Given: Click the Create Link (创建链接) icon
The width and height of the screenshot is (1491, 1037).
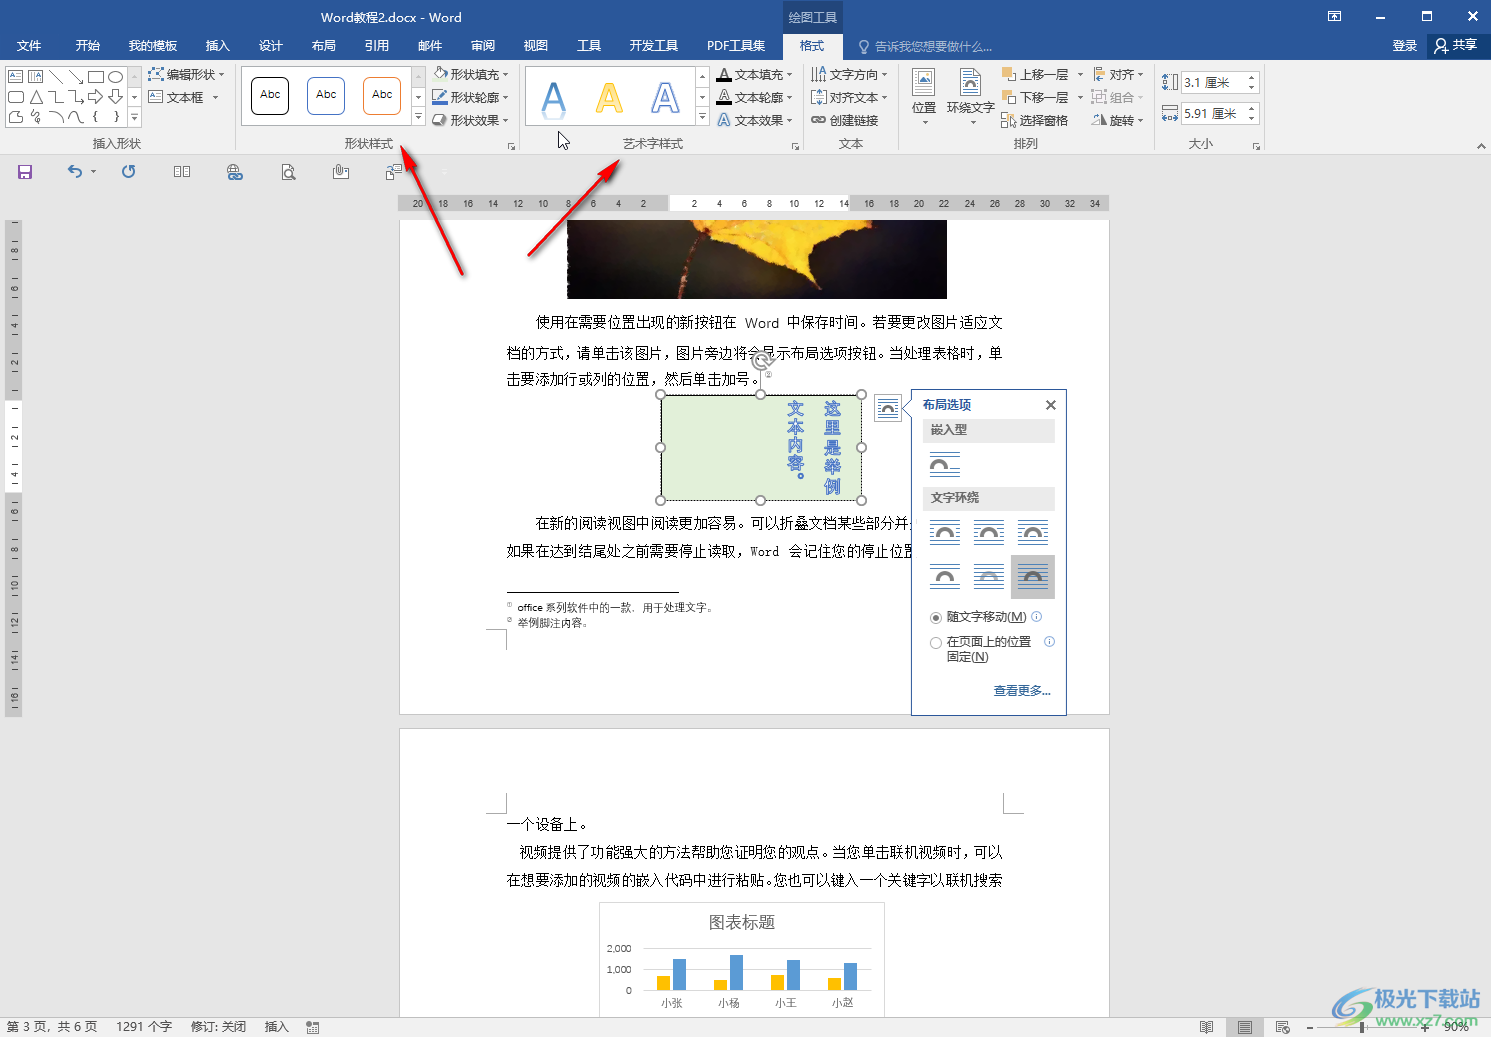Looking at the screenshot, I should (845, 120).
